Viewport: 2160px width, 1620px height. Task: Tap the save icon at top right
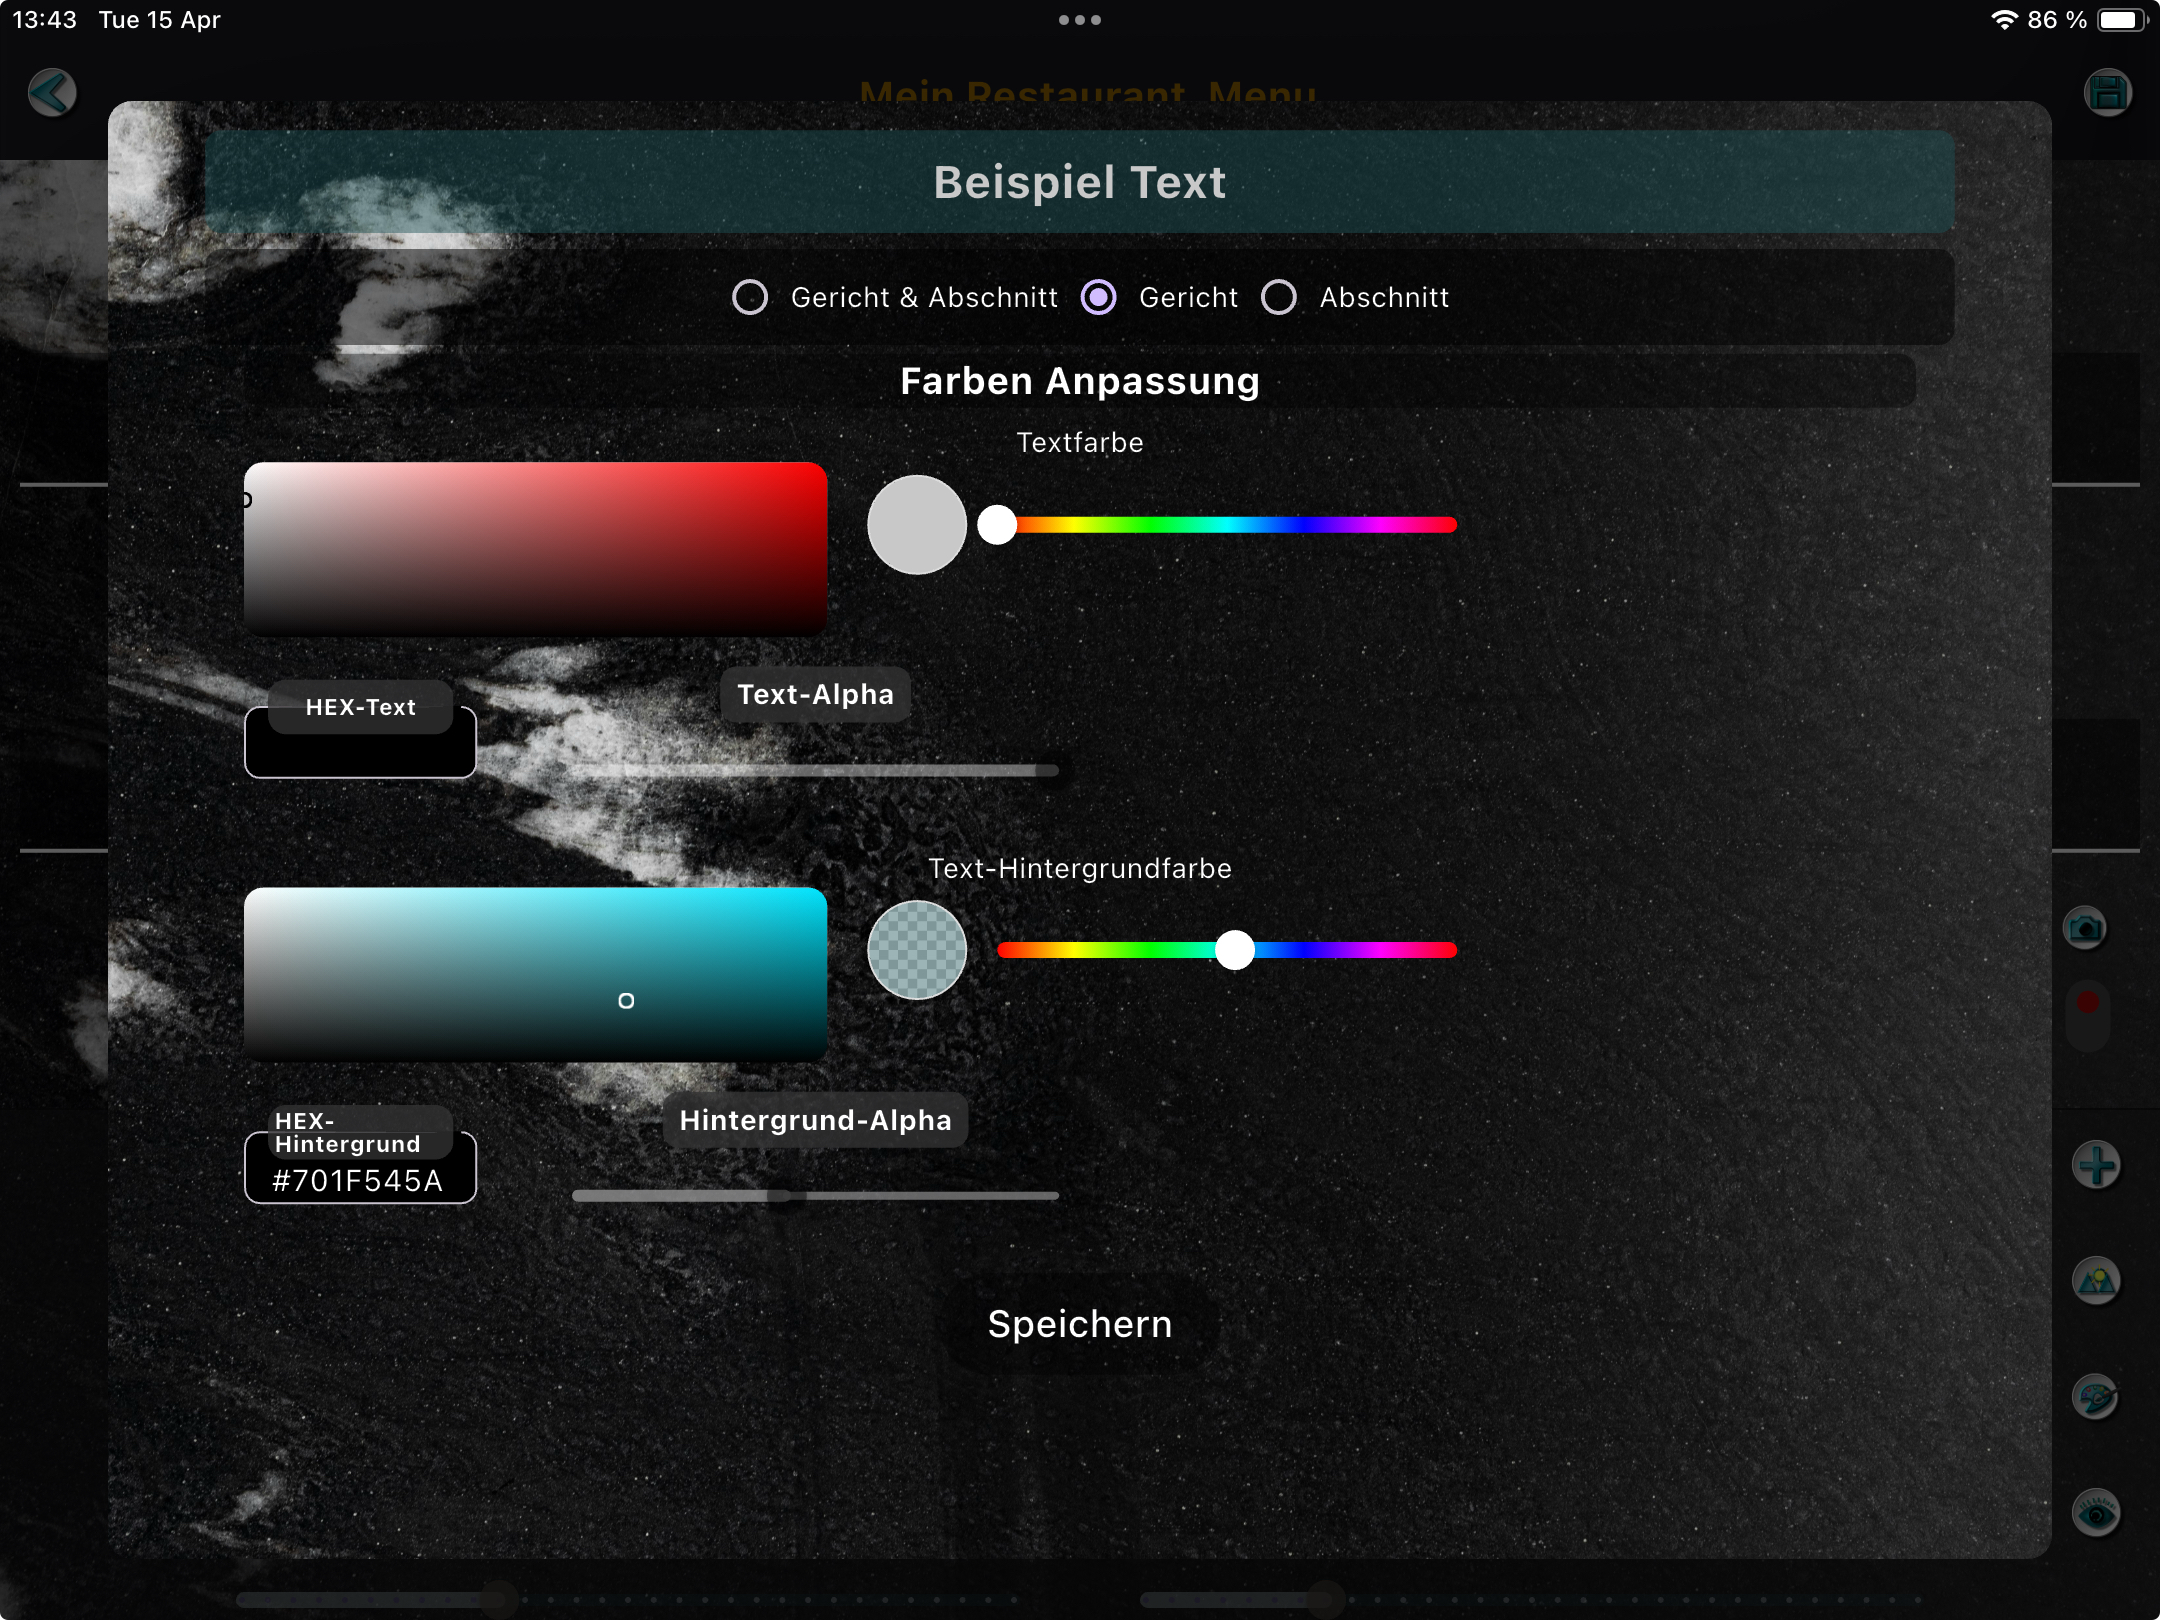[2110, 91]
